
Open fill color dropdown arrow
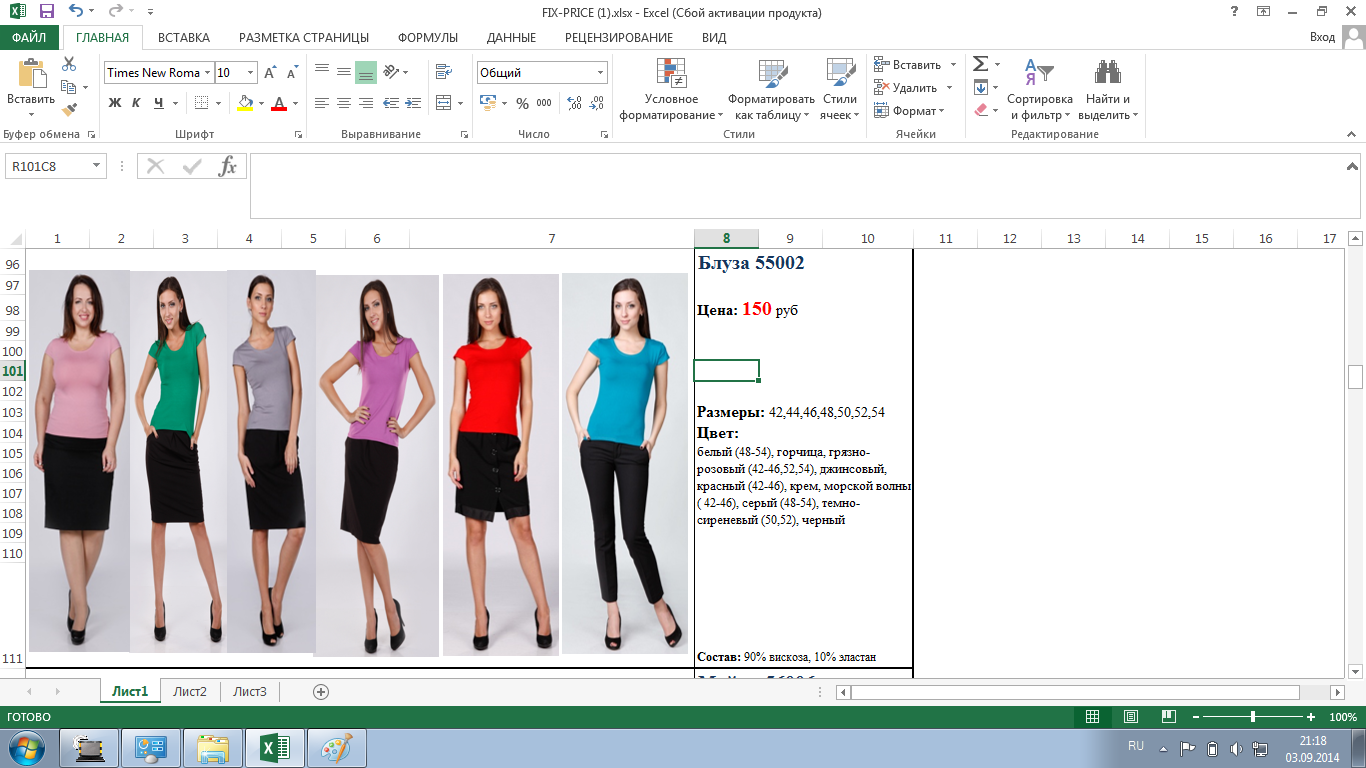pyautogui.click(x=261, y=103)
